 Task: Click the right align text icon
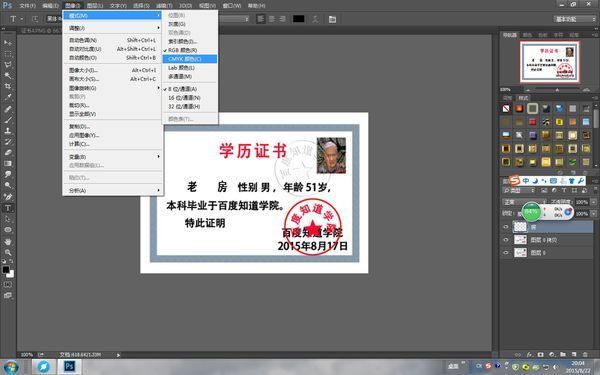pos(283,19)
